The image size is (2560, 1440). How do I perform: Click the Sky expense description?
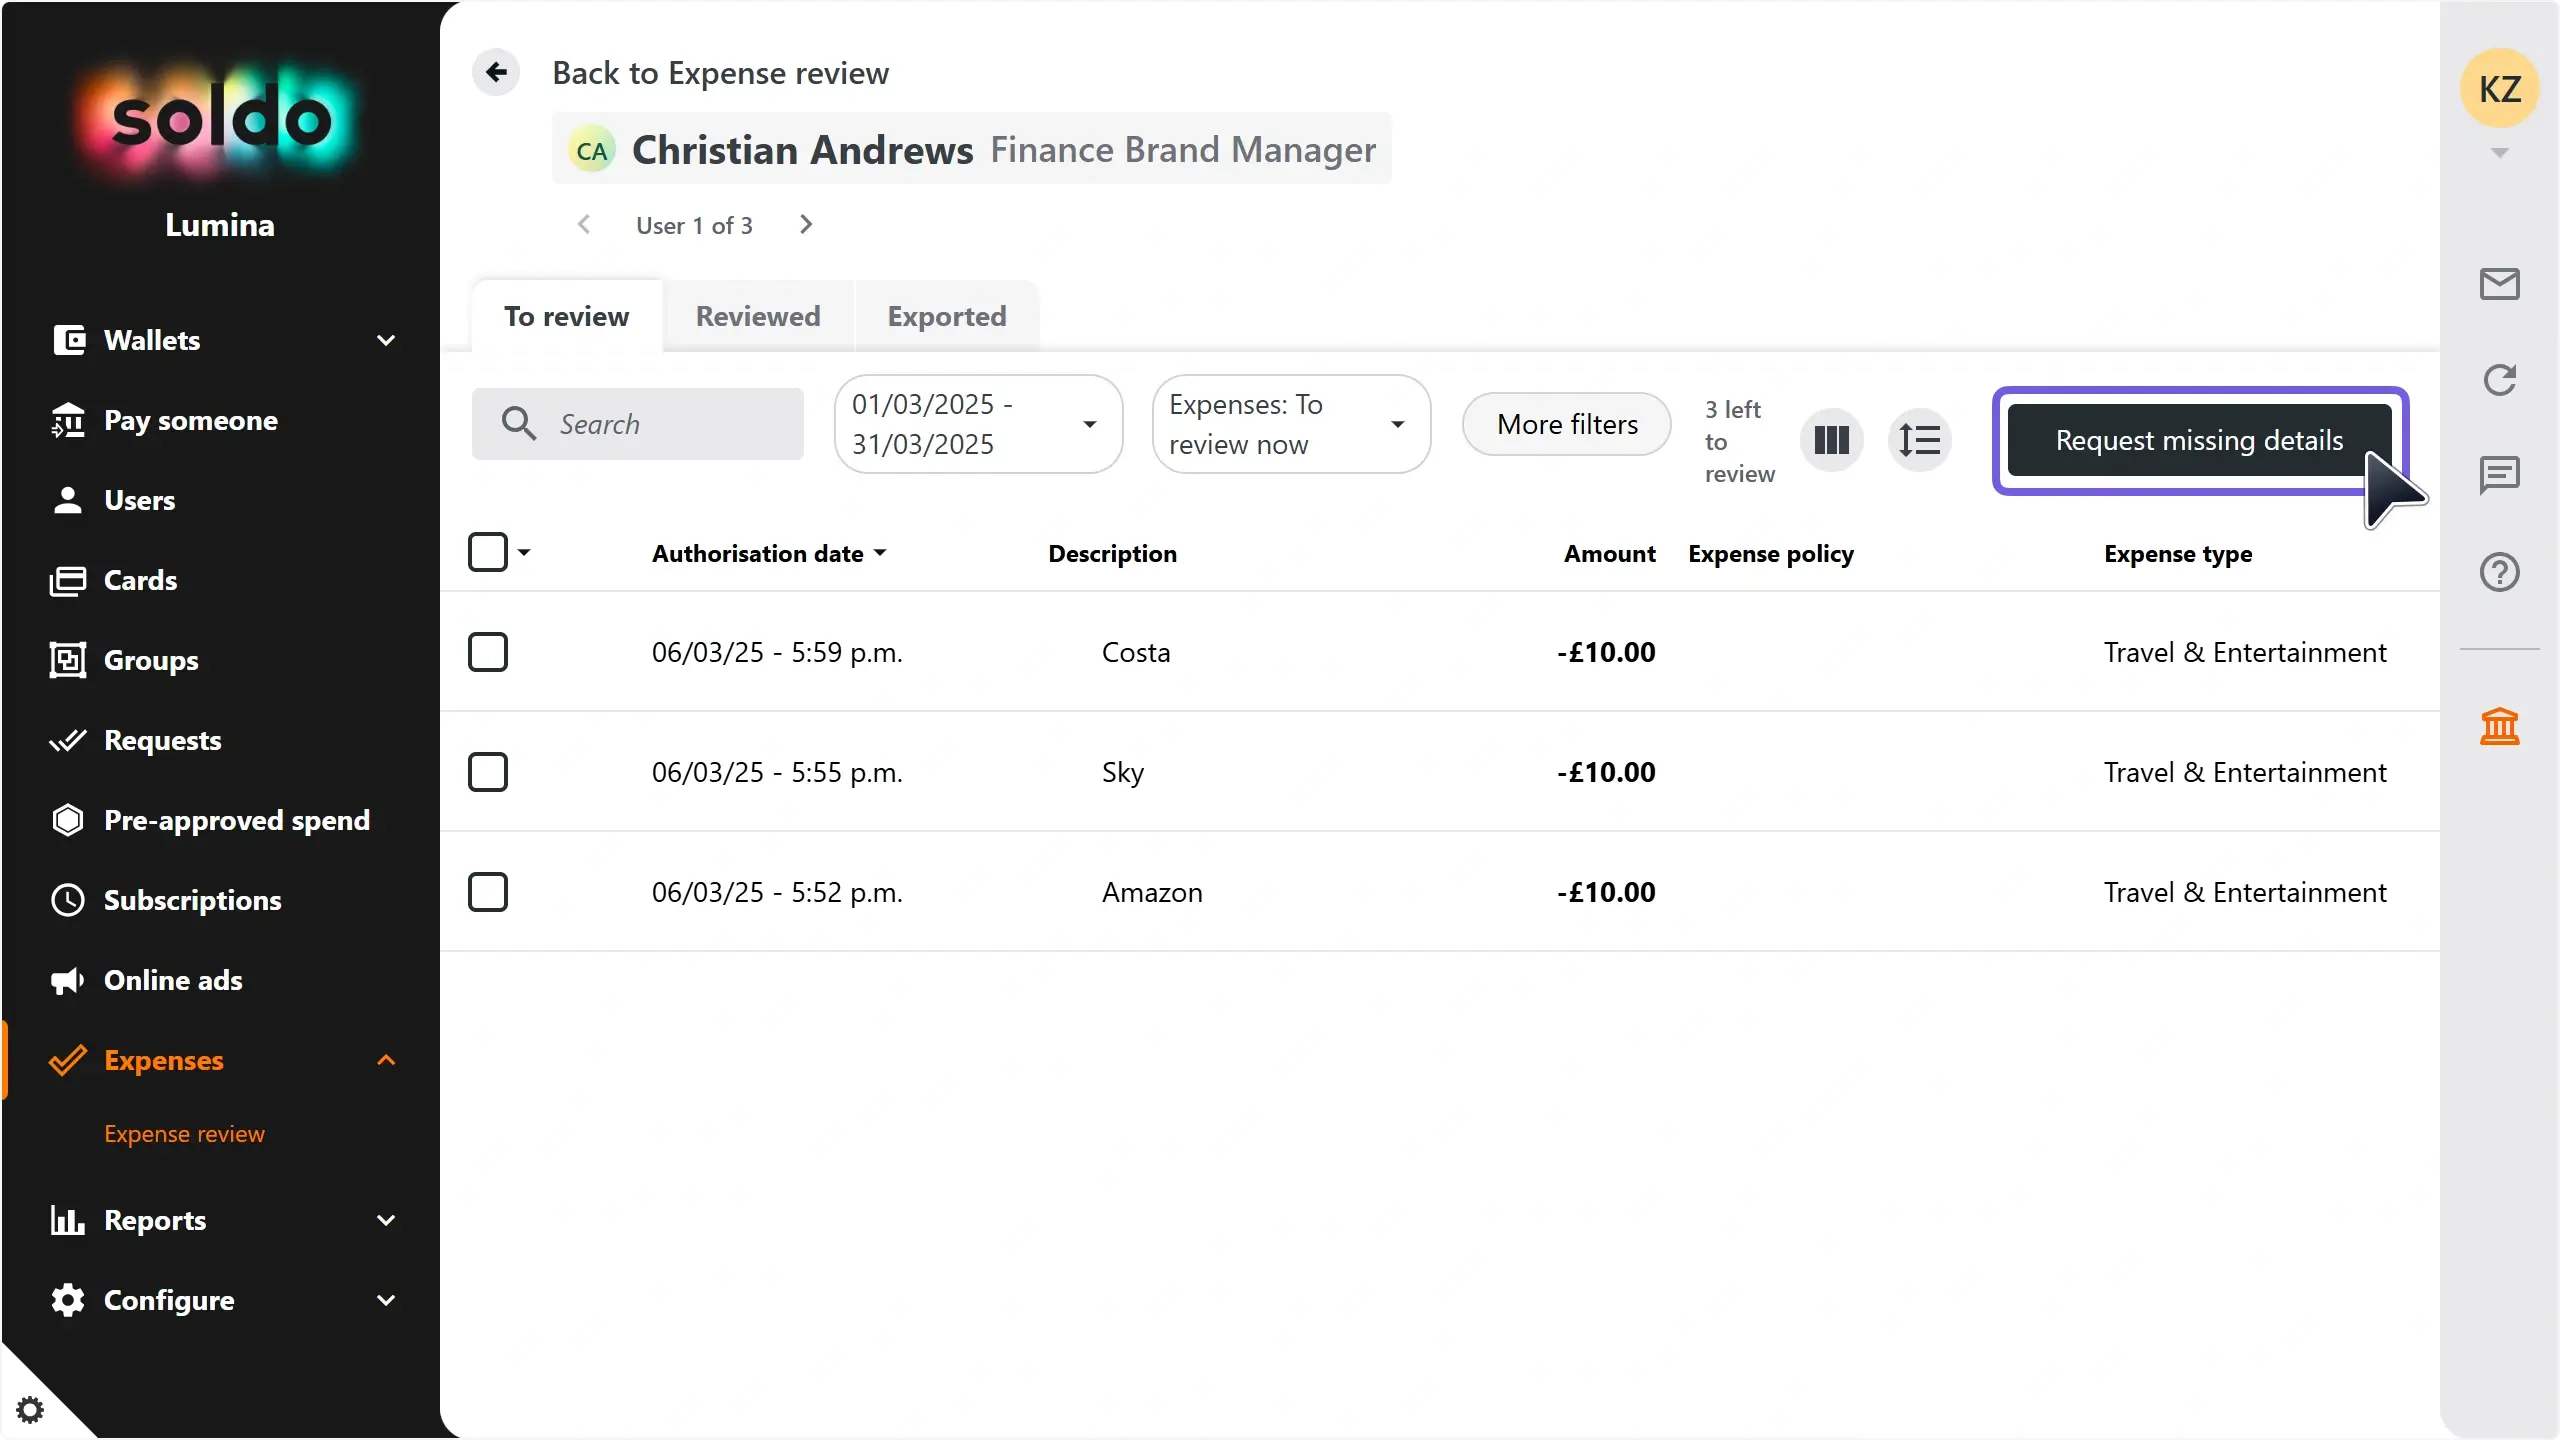1123,772
